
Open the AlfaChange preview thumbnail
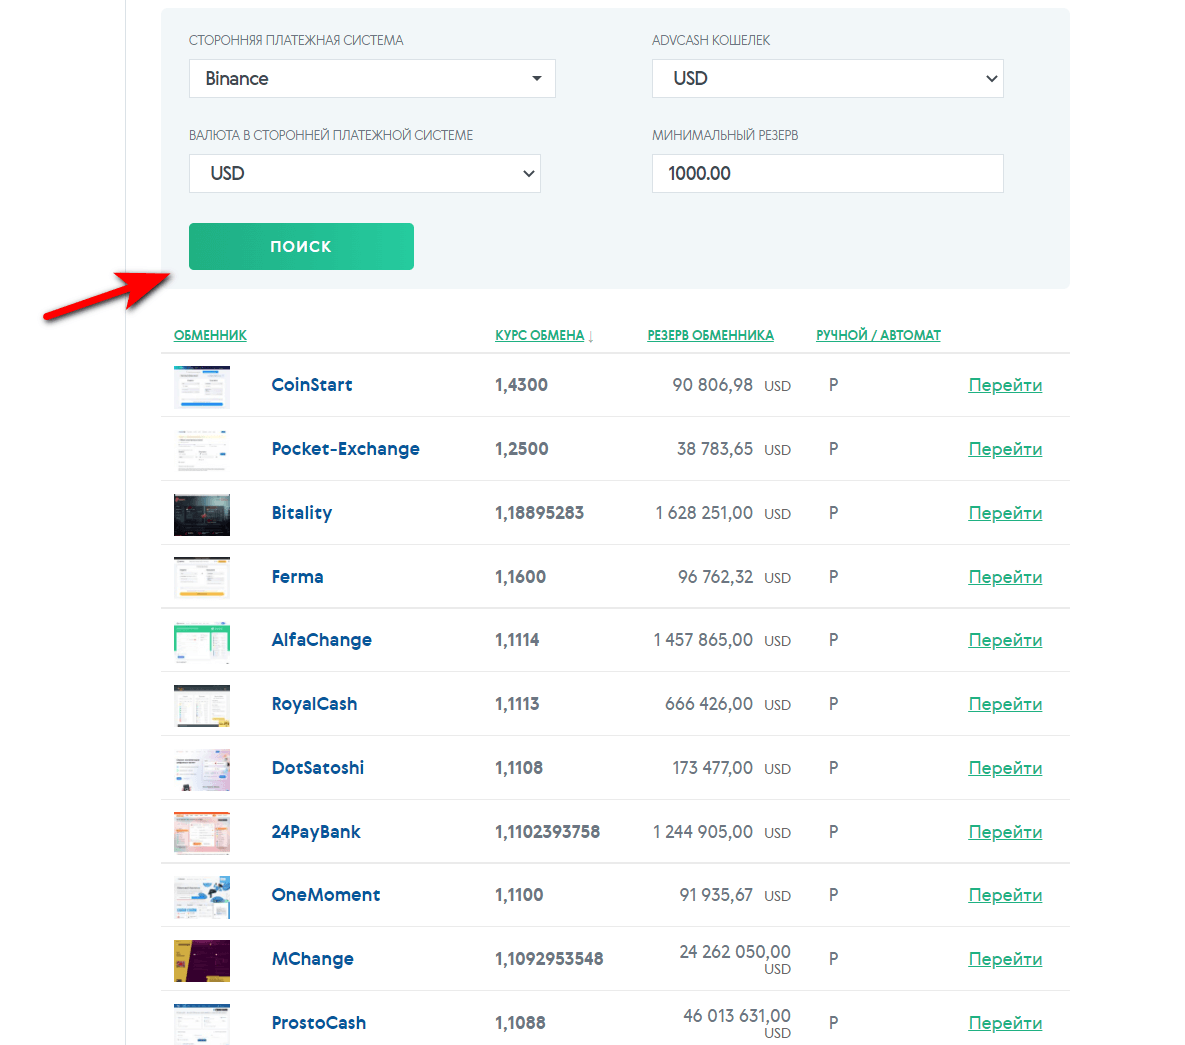(x=202, y=641)
